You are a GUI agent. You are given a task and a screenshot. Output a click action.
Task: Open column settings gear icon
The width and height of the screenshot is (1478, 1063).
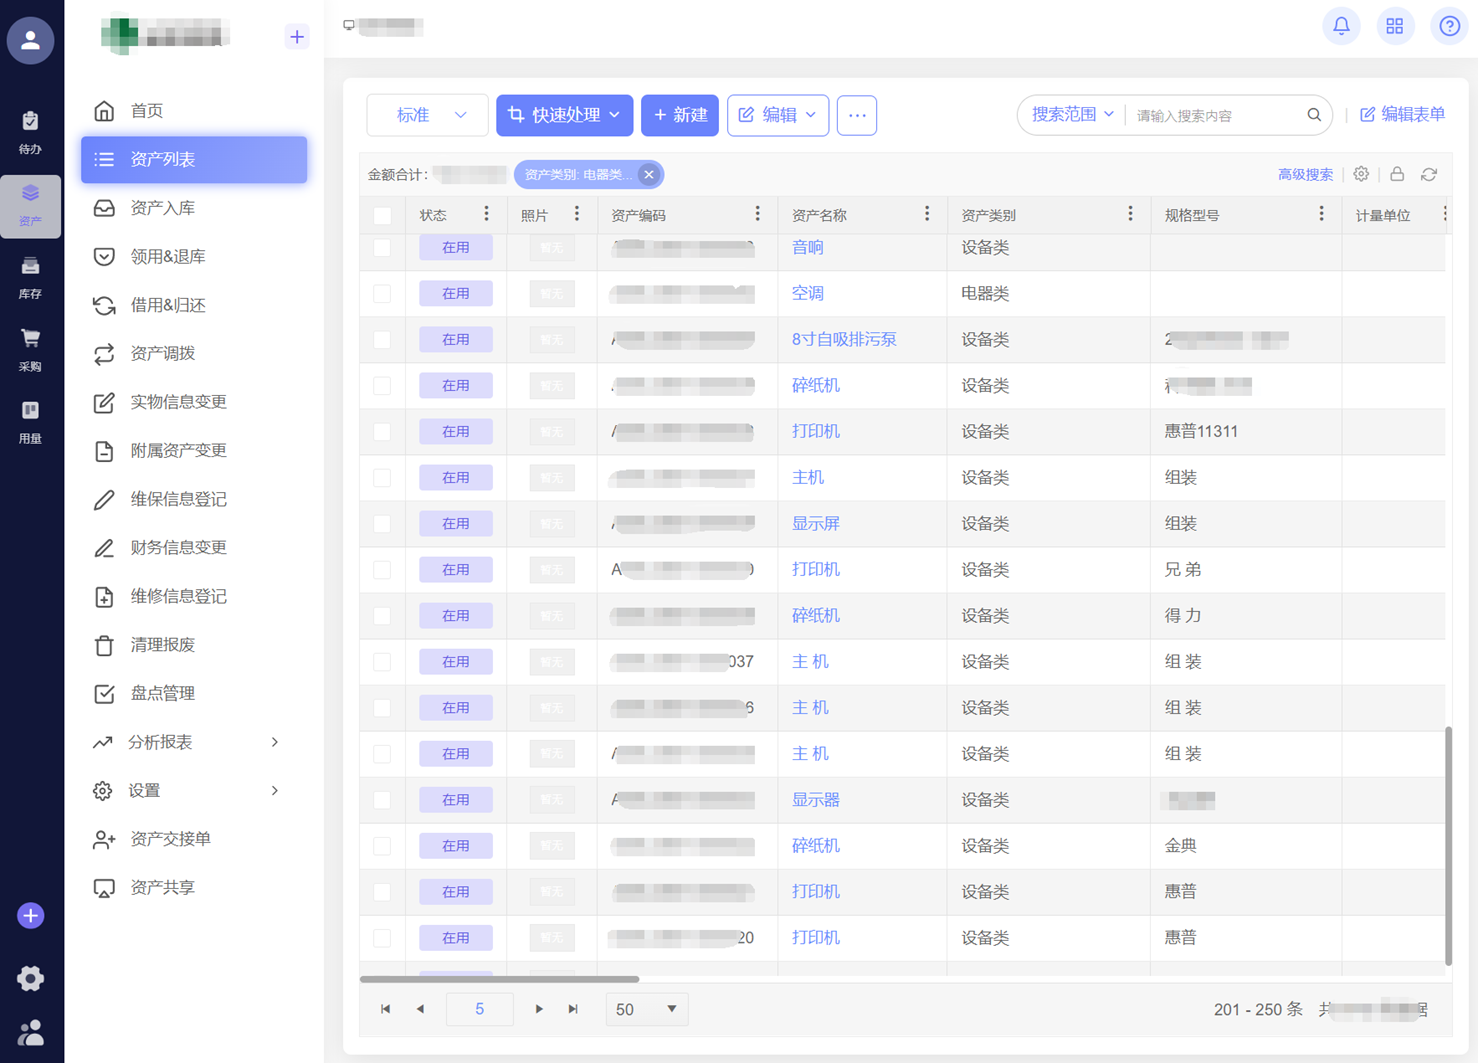[1361, 175]
